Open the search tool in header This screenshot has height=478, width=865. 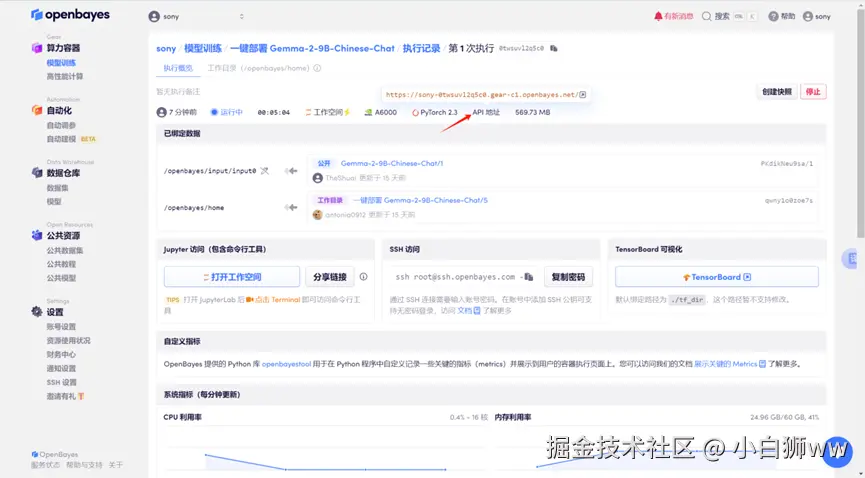pyautogui.click(x=728, y=17)
